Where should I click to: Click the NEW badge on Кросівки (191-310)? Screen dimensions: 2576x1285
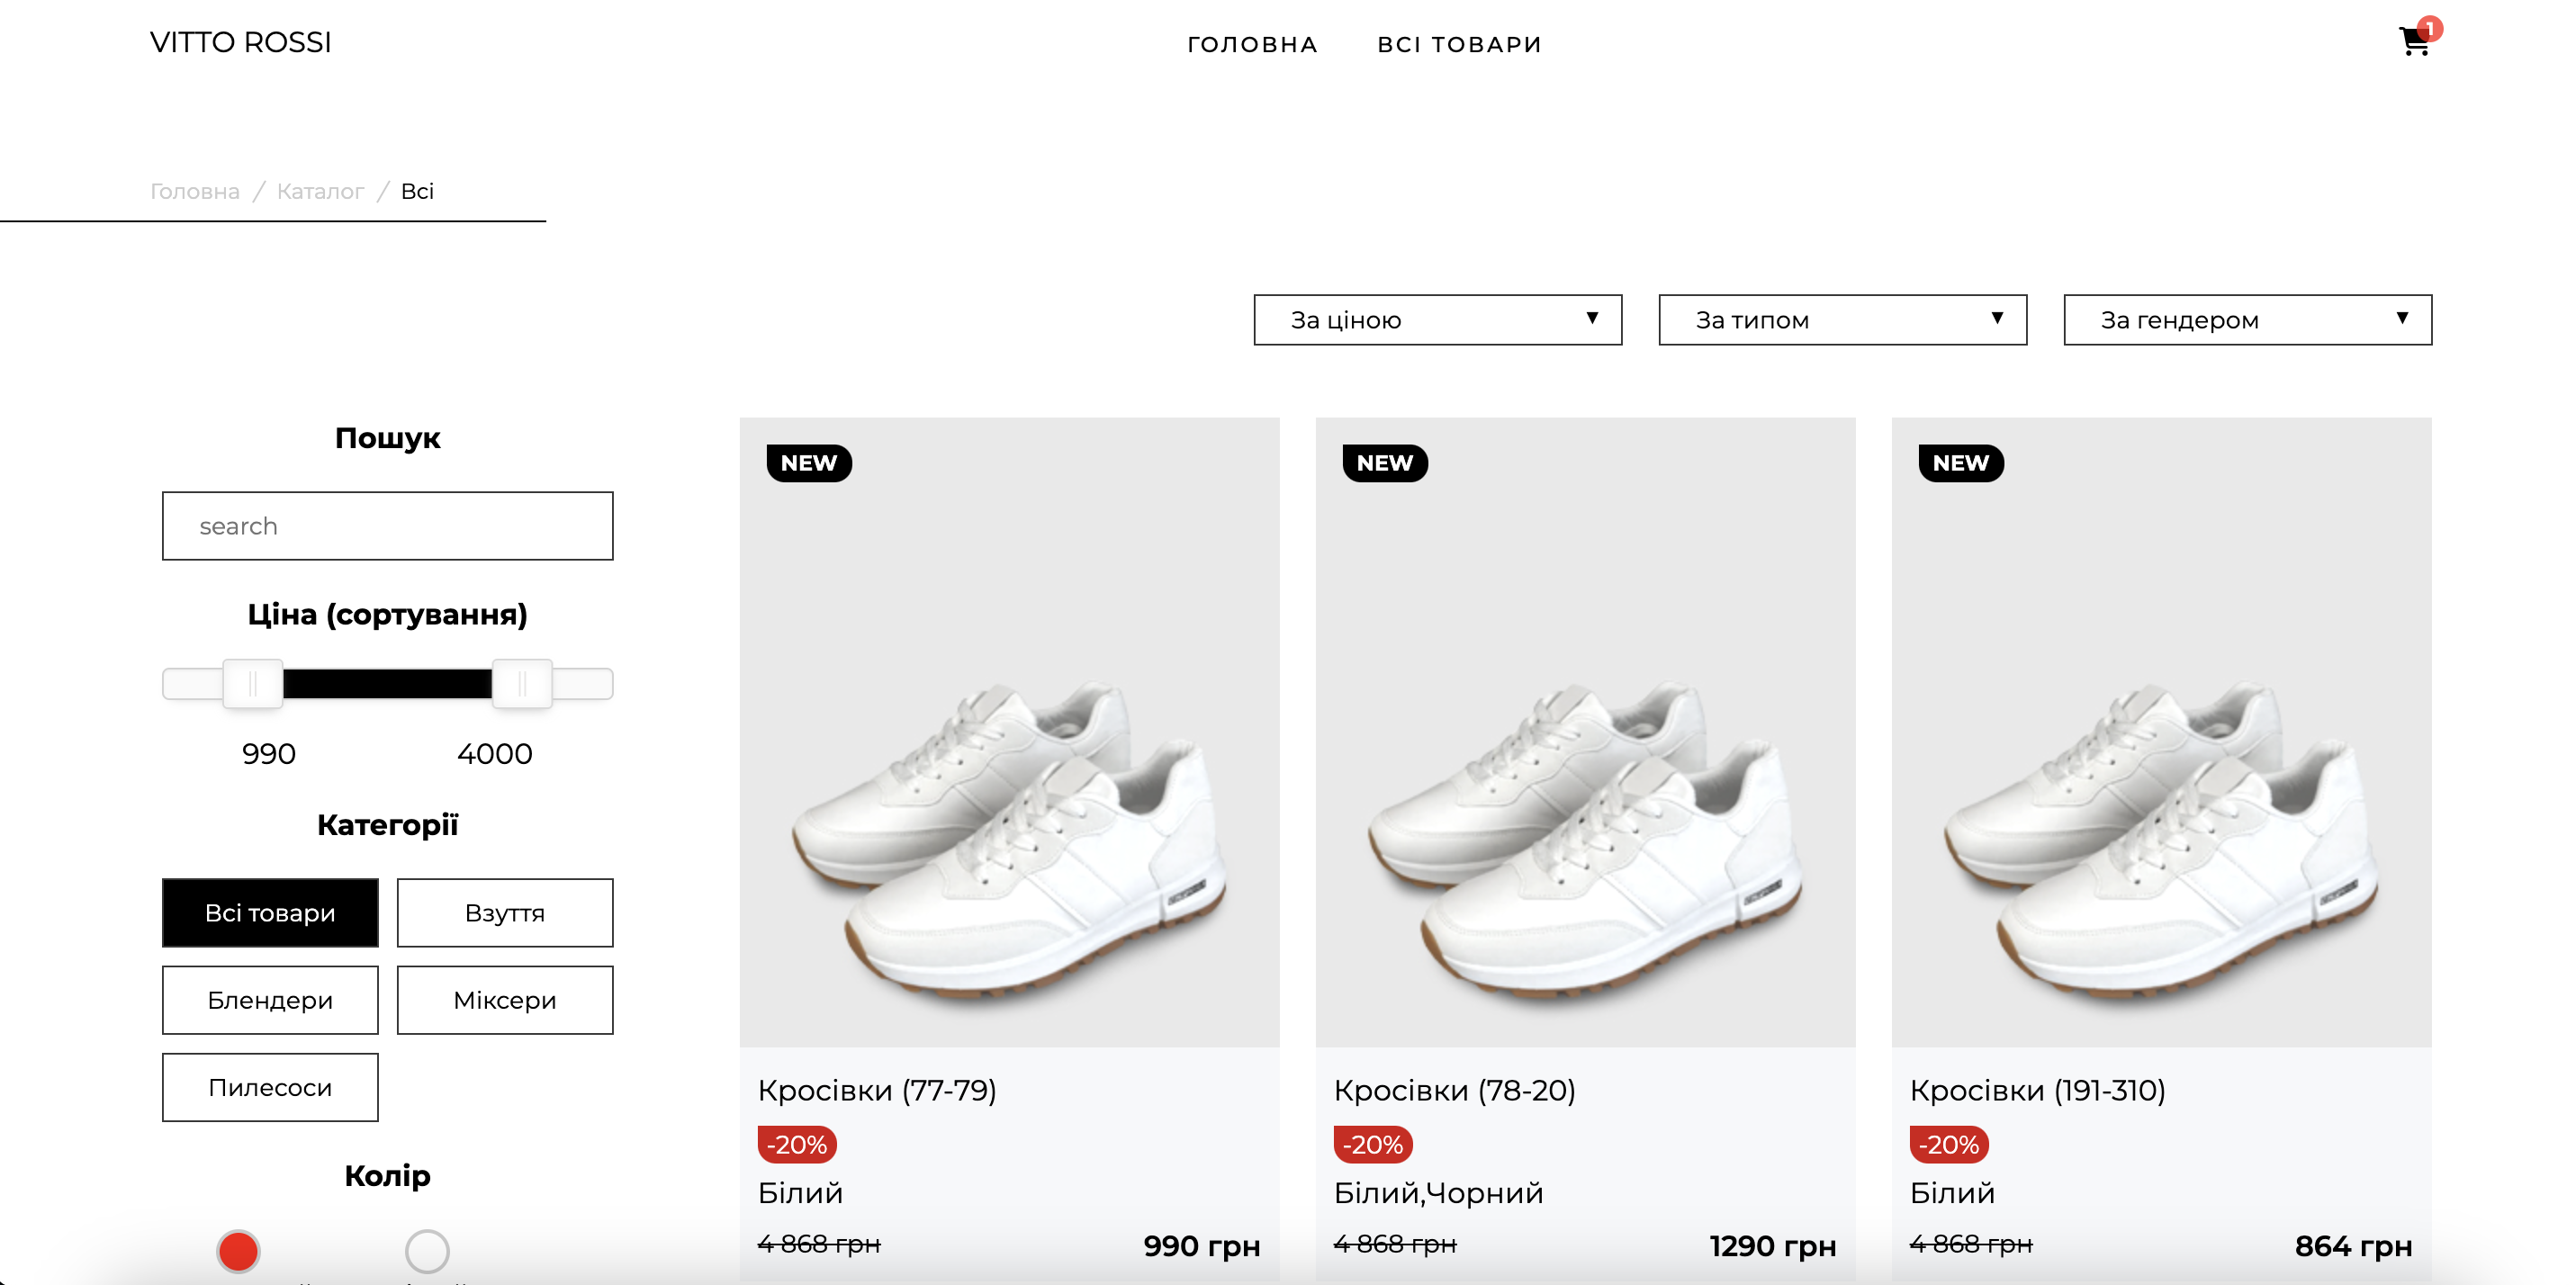[x=1960, y=463]
